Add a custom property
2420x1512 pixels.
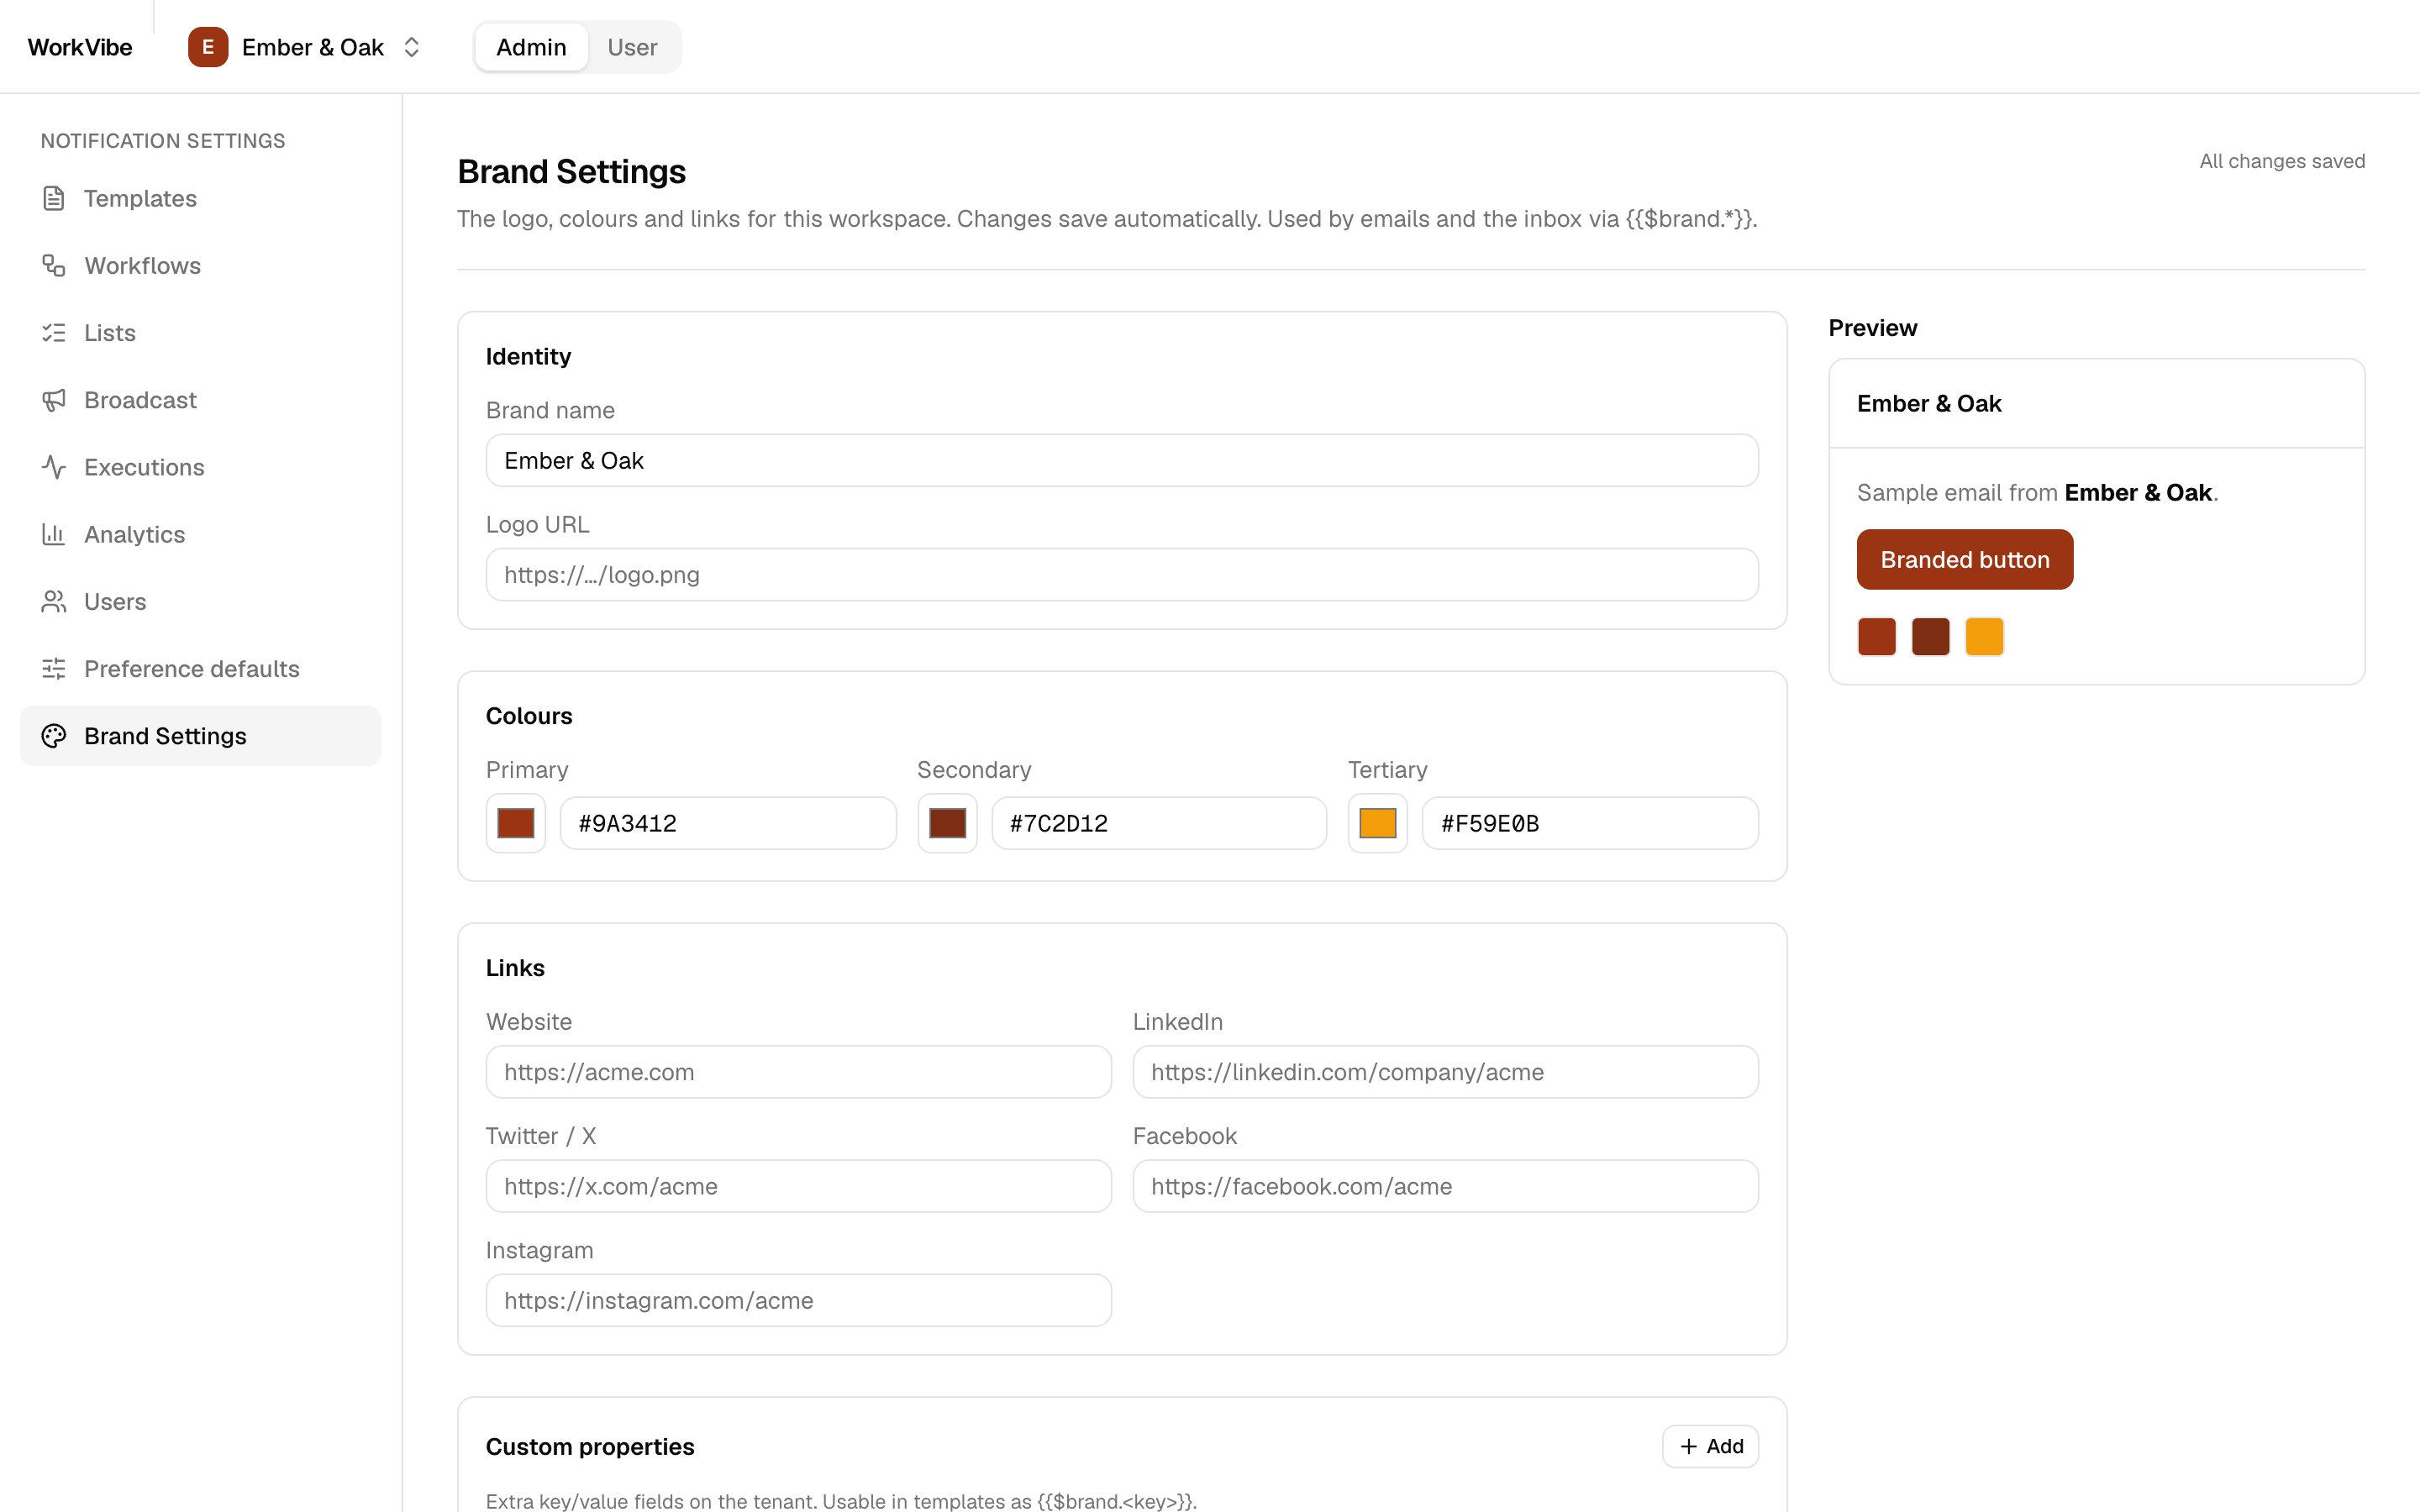click(x=1710, y=1446)
